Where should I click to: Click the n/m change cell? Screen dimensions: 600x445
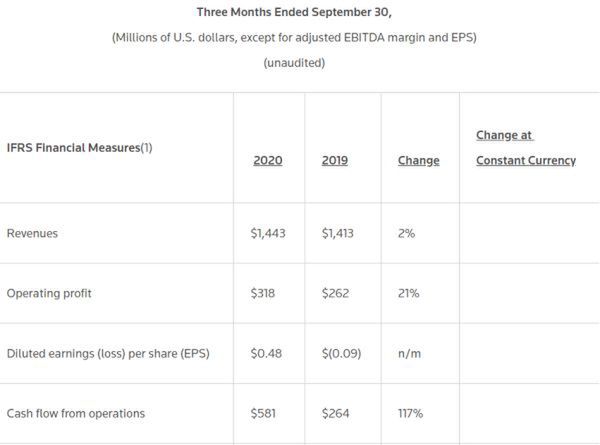(x=410, y=354)
